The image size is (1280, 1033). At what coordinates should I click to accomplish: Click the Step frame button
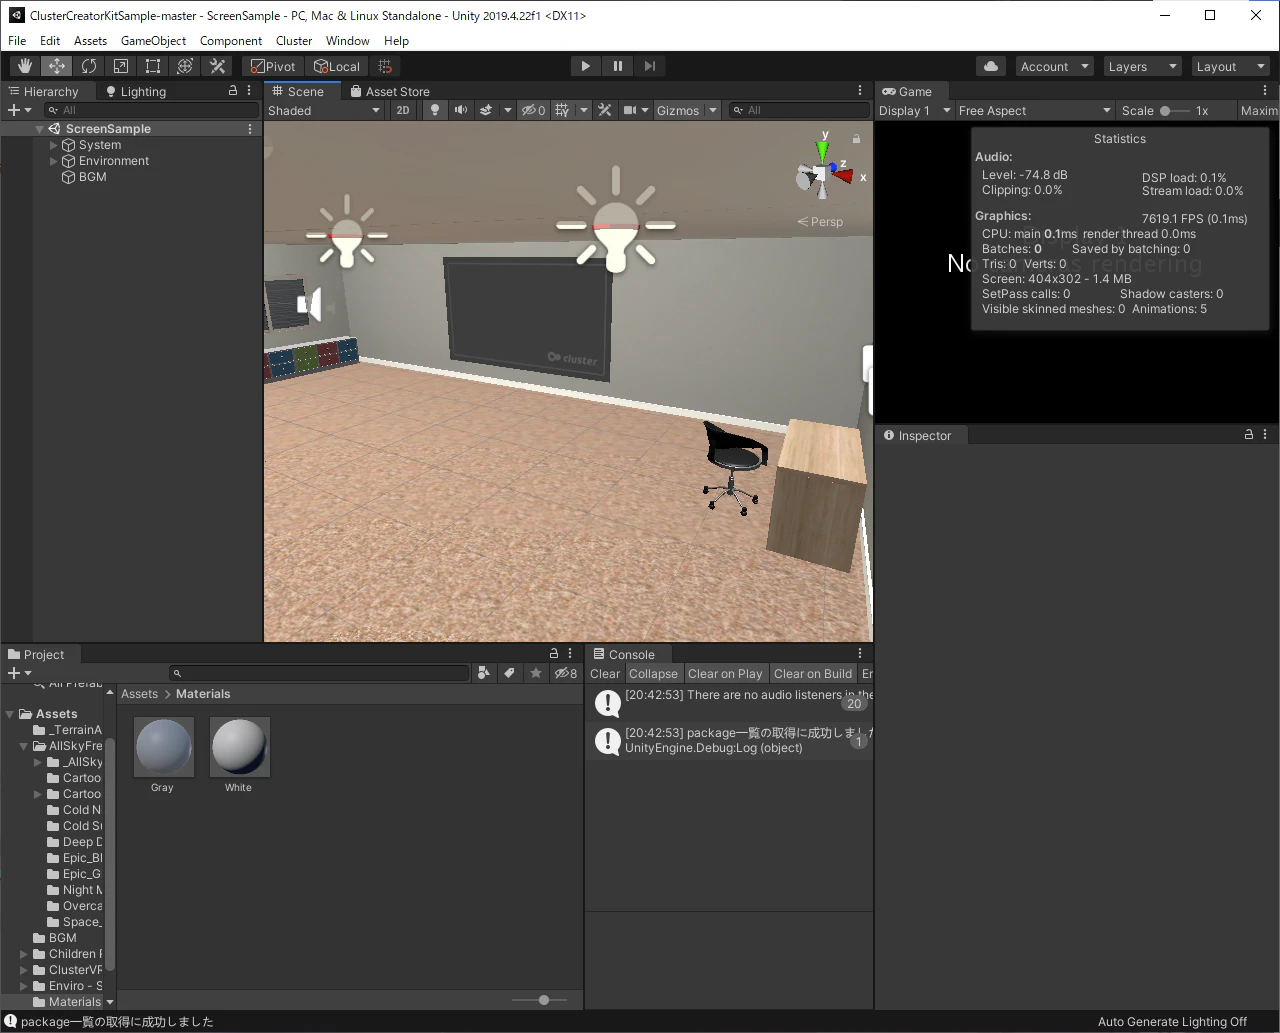point(650,66)
